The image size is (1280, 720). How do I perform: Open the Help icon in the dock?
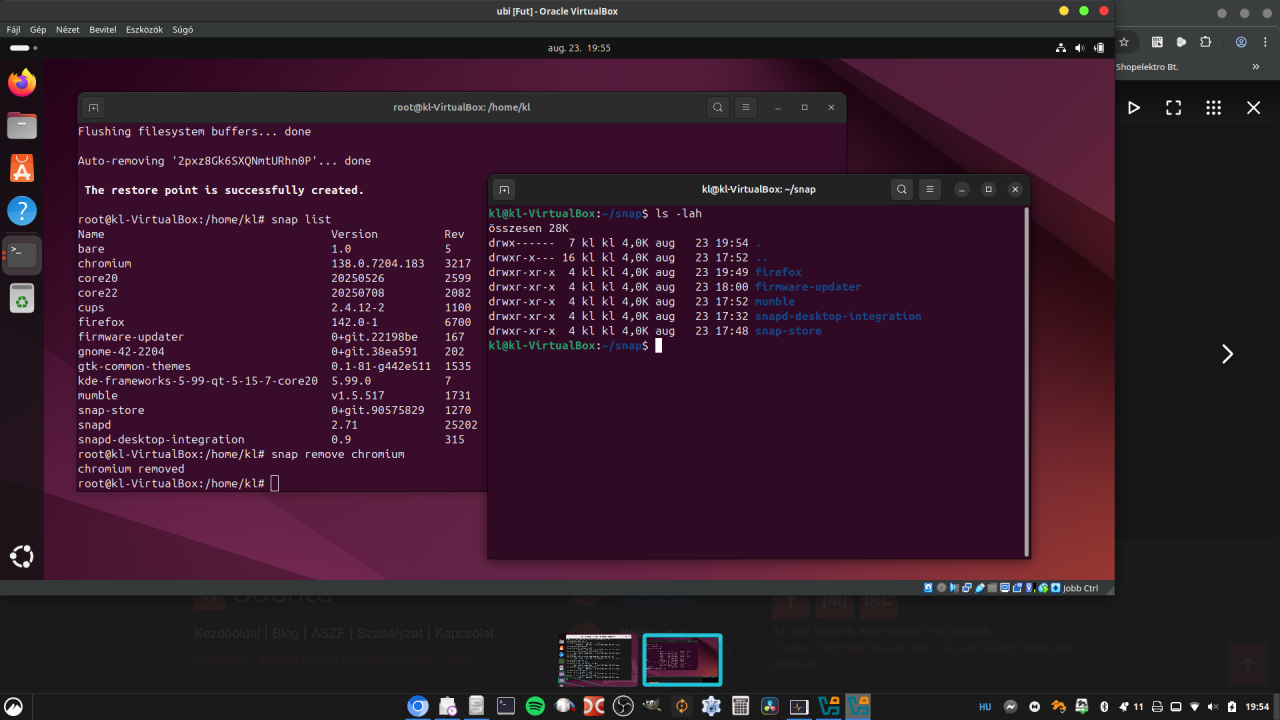(x=22, y=211)
